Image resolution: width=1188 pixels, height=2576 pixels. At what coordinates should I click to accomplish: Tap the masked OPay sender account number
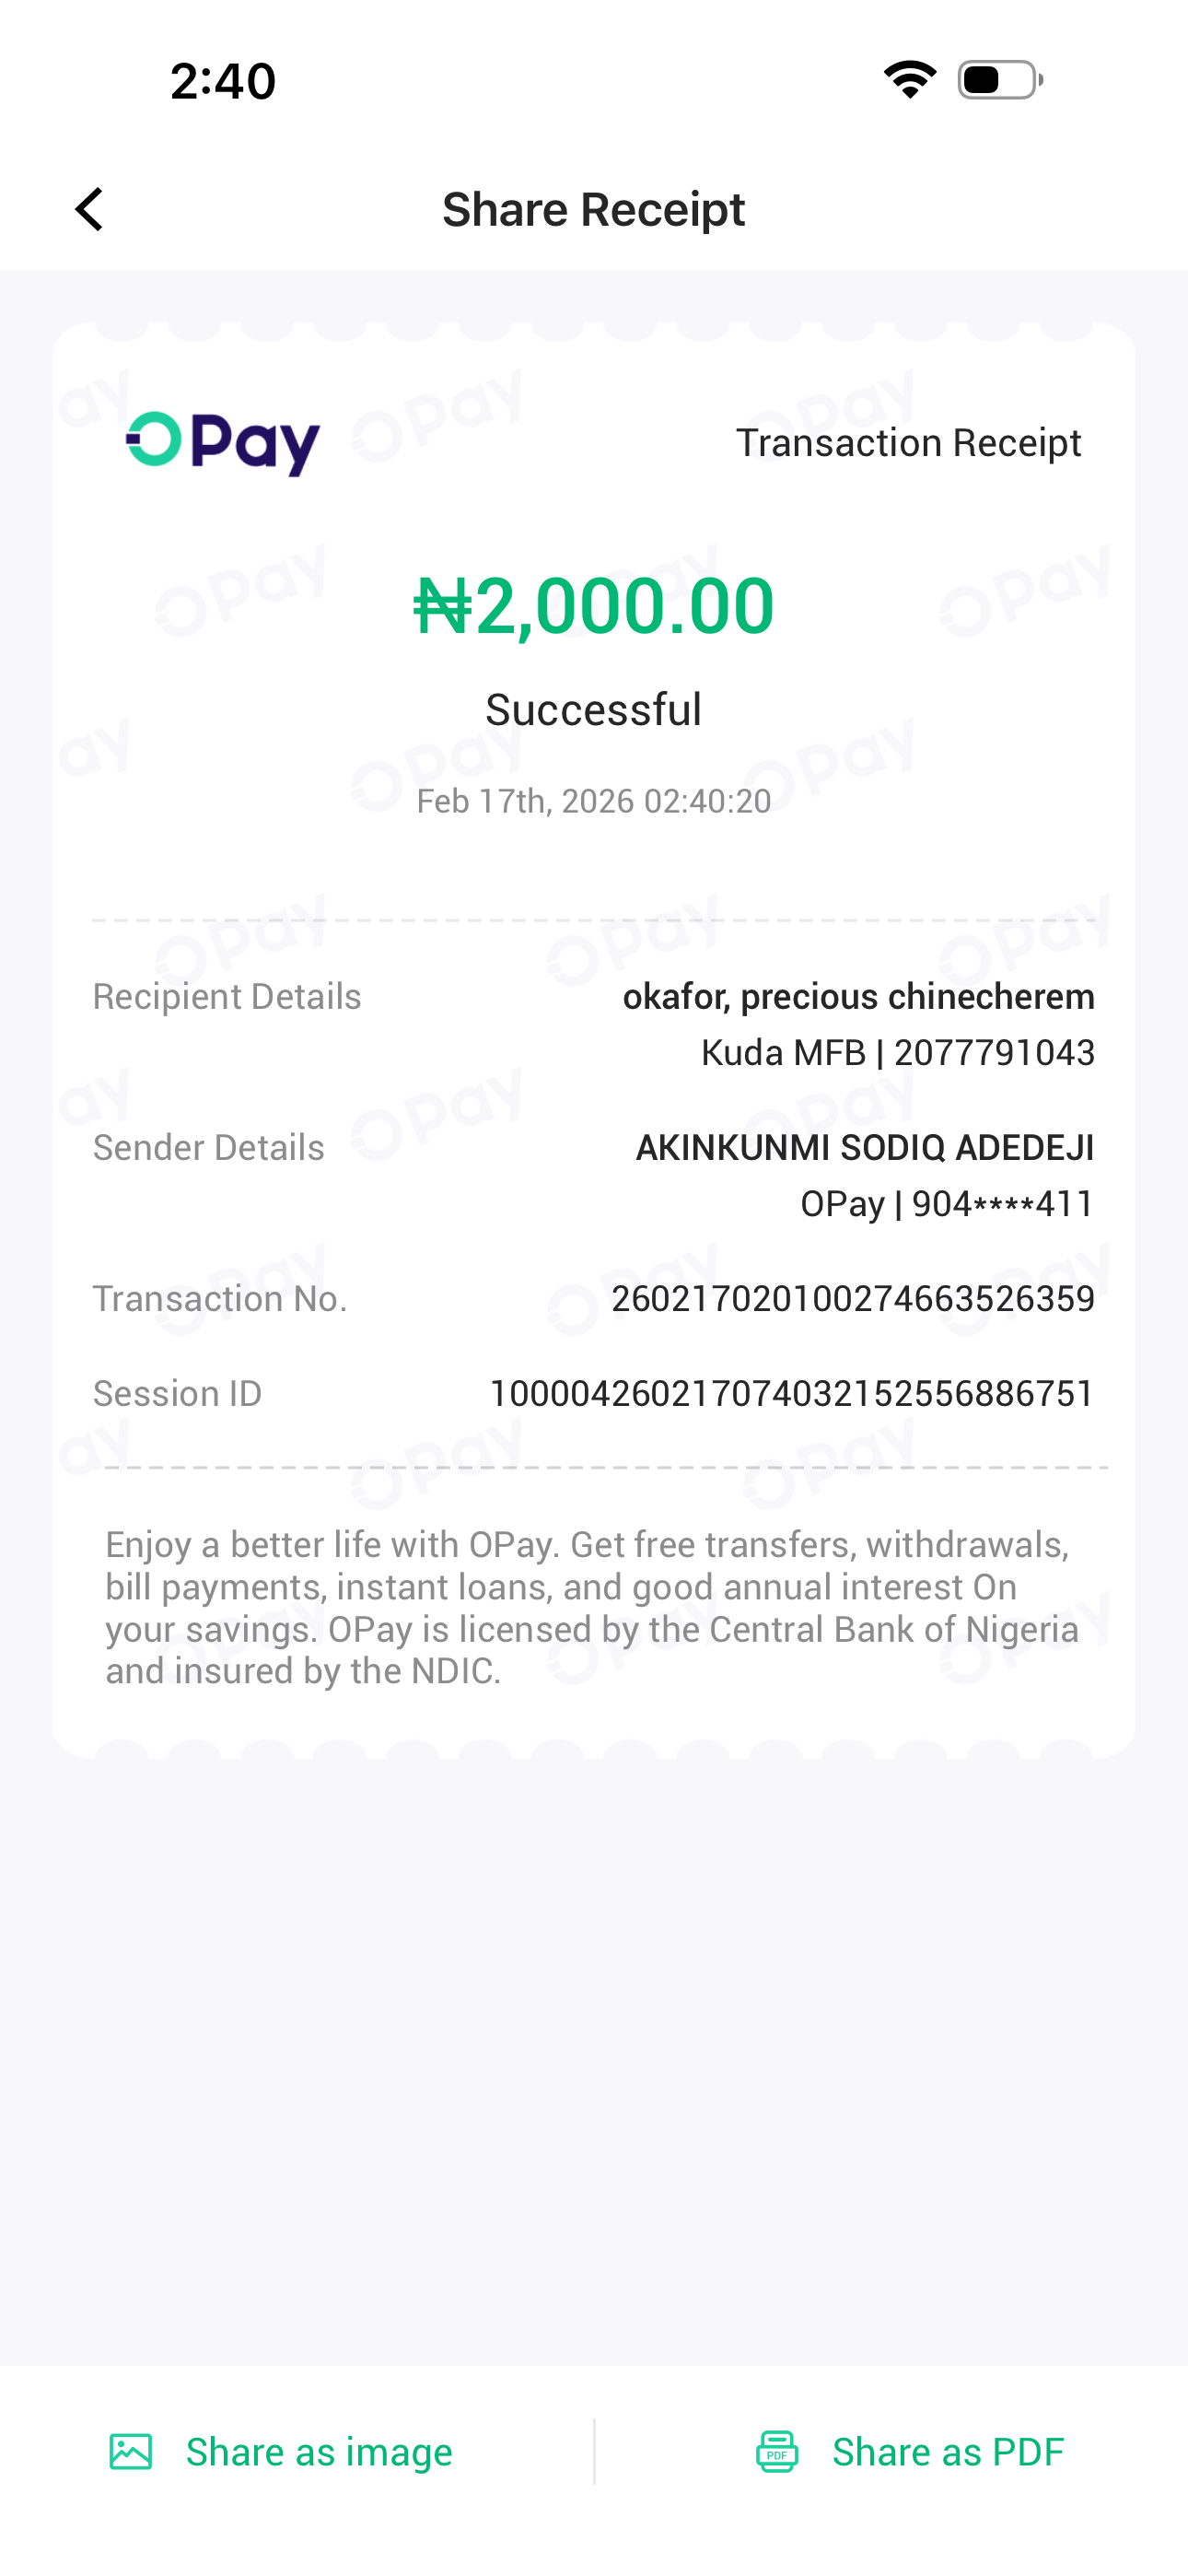point(946,1204)
